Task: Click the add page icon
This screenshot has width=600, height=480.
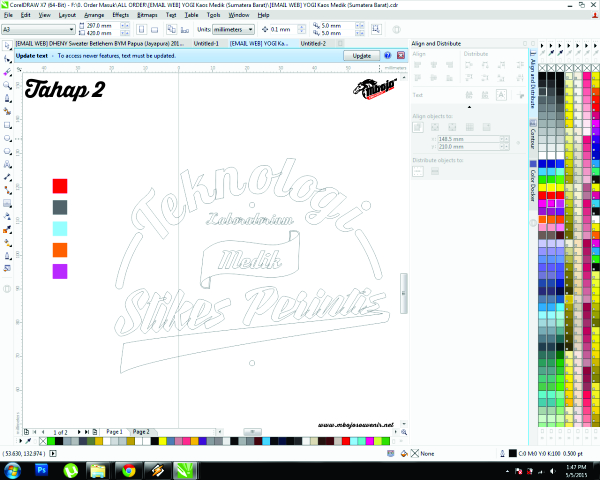Action: (x=26, y=432)
